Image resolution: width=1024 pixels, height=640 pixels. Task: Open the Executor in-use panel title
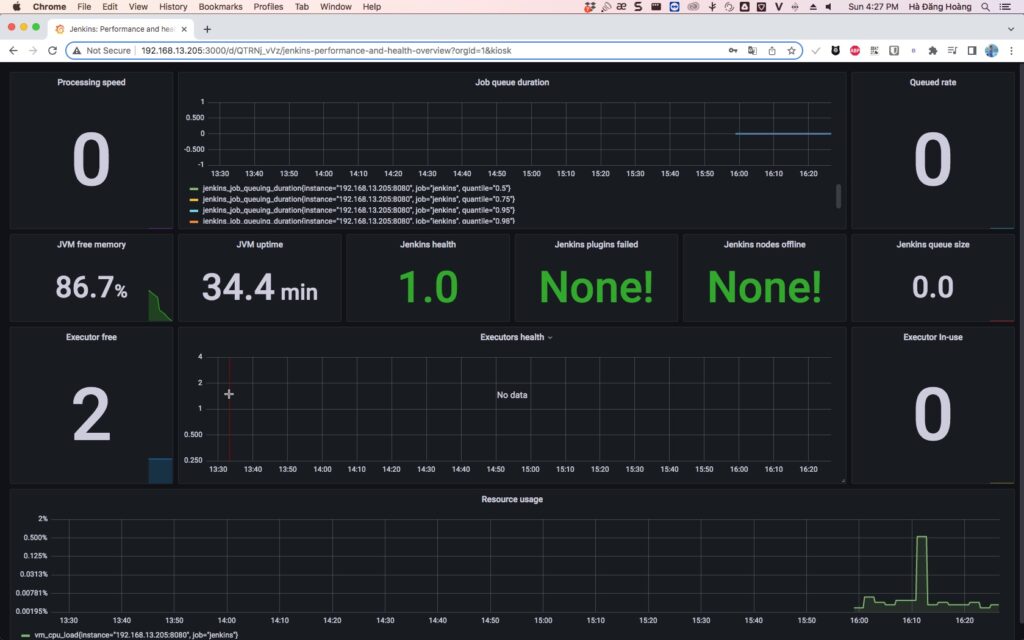[933, 337]
